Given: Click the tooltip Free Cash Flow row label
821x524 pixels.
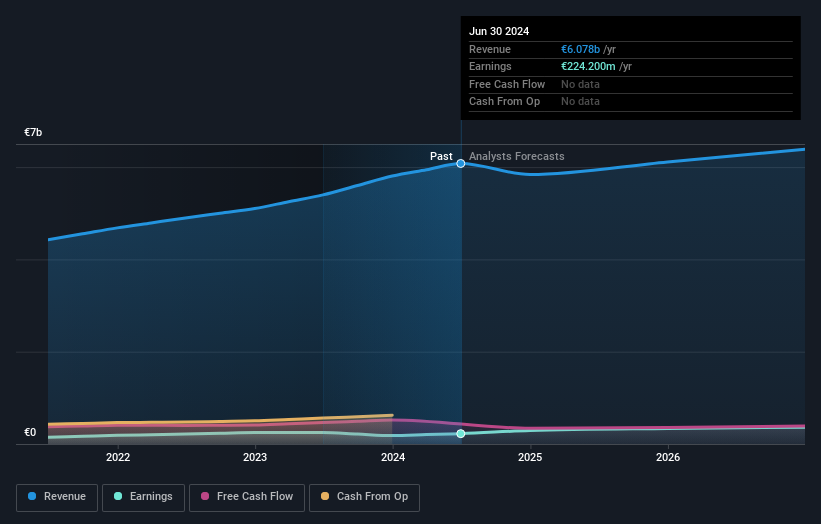Looking at the screenshot, I should click(507, 84).
